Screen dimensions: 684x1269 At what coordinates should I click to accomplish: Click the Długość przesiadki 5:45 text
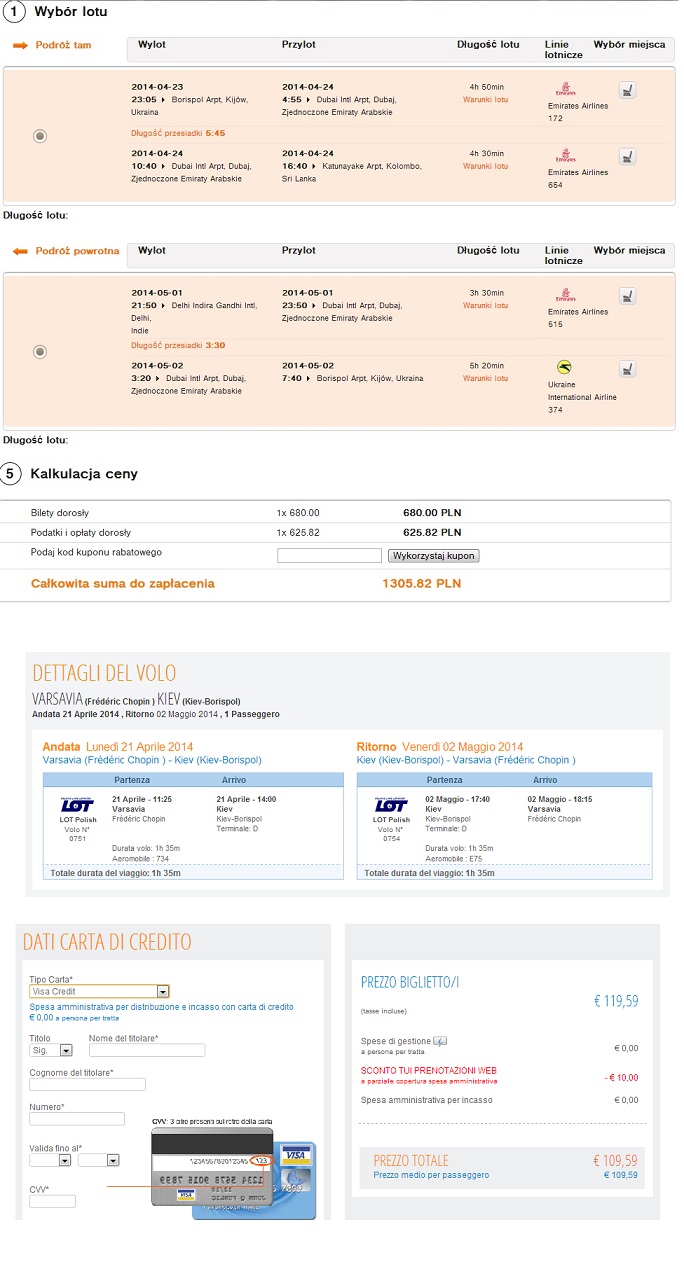click(178, 132)
